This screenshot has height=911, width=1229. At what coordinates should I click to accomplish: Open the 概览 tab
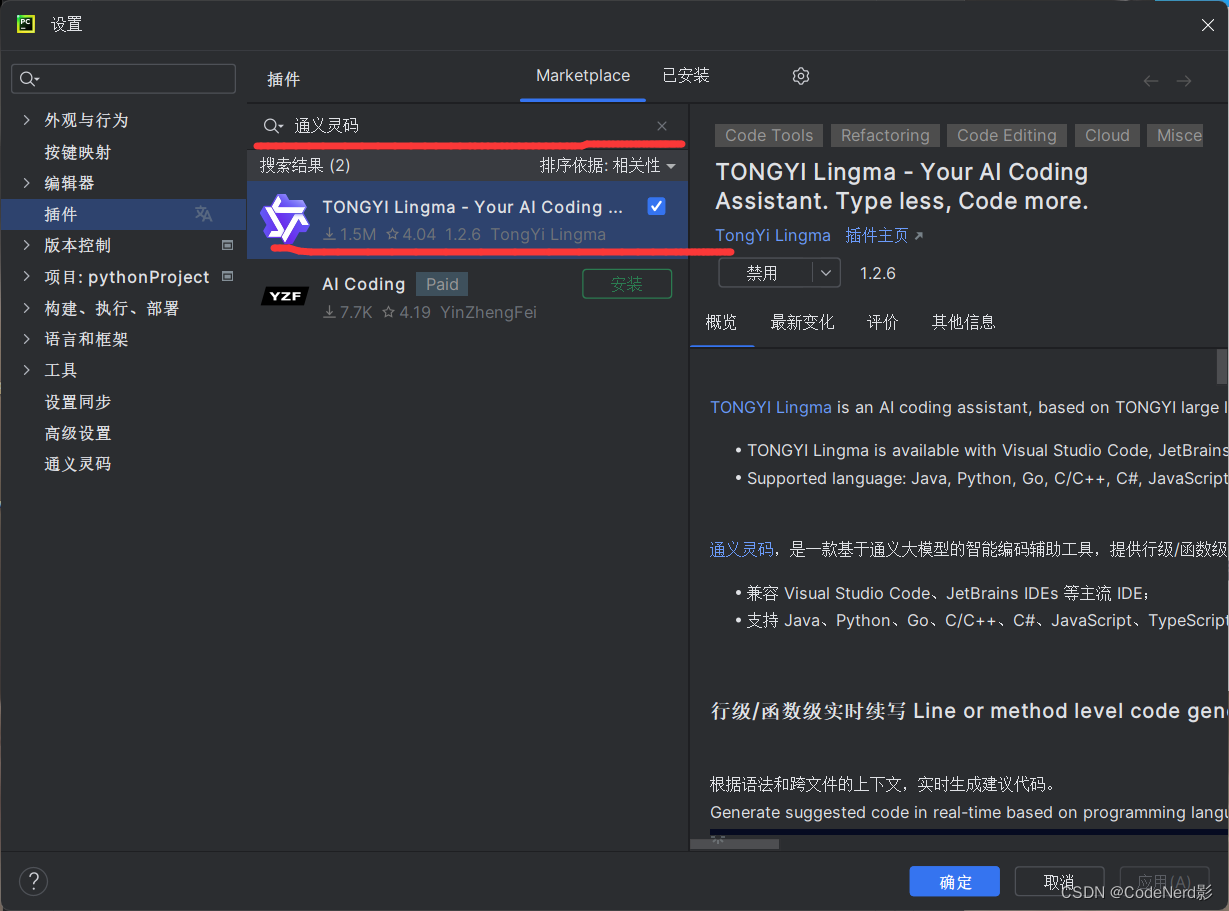721,322
